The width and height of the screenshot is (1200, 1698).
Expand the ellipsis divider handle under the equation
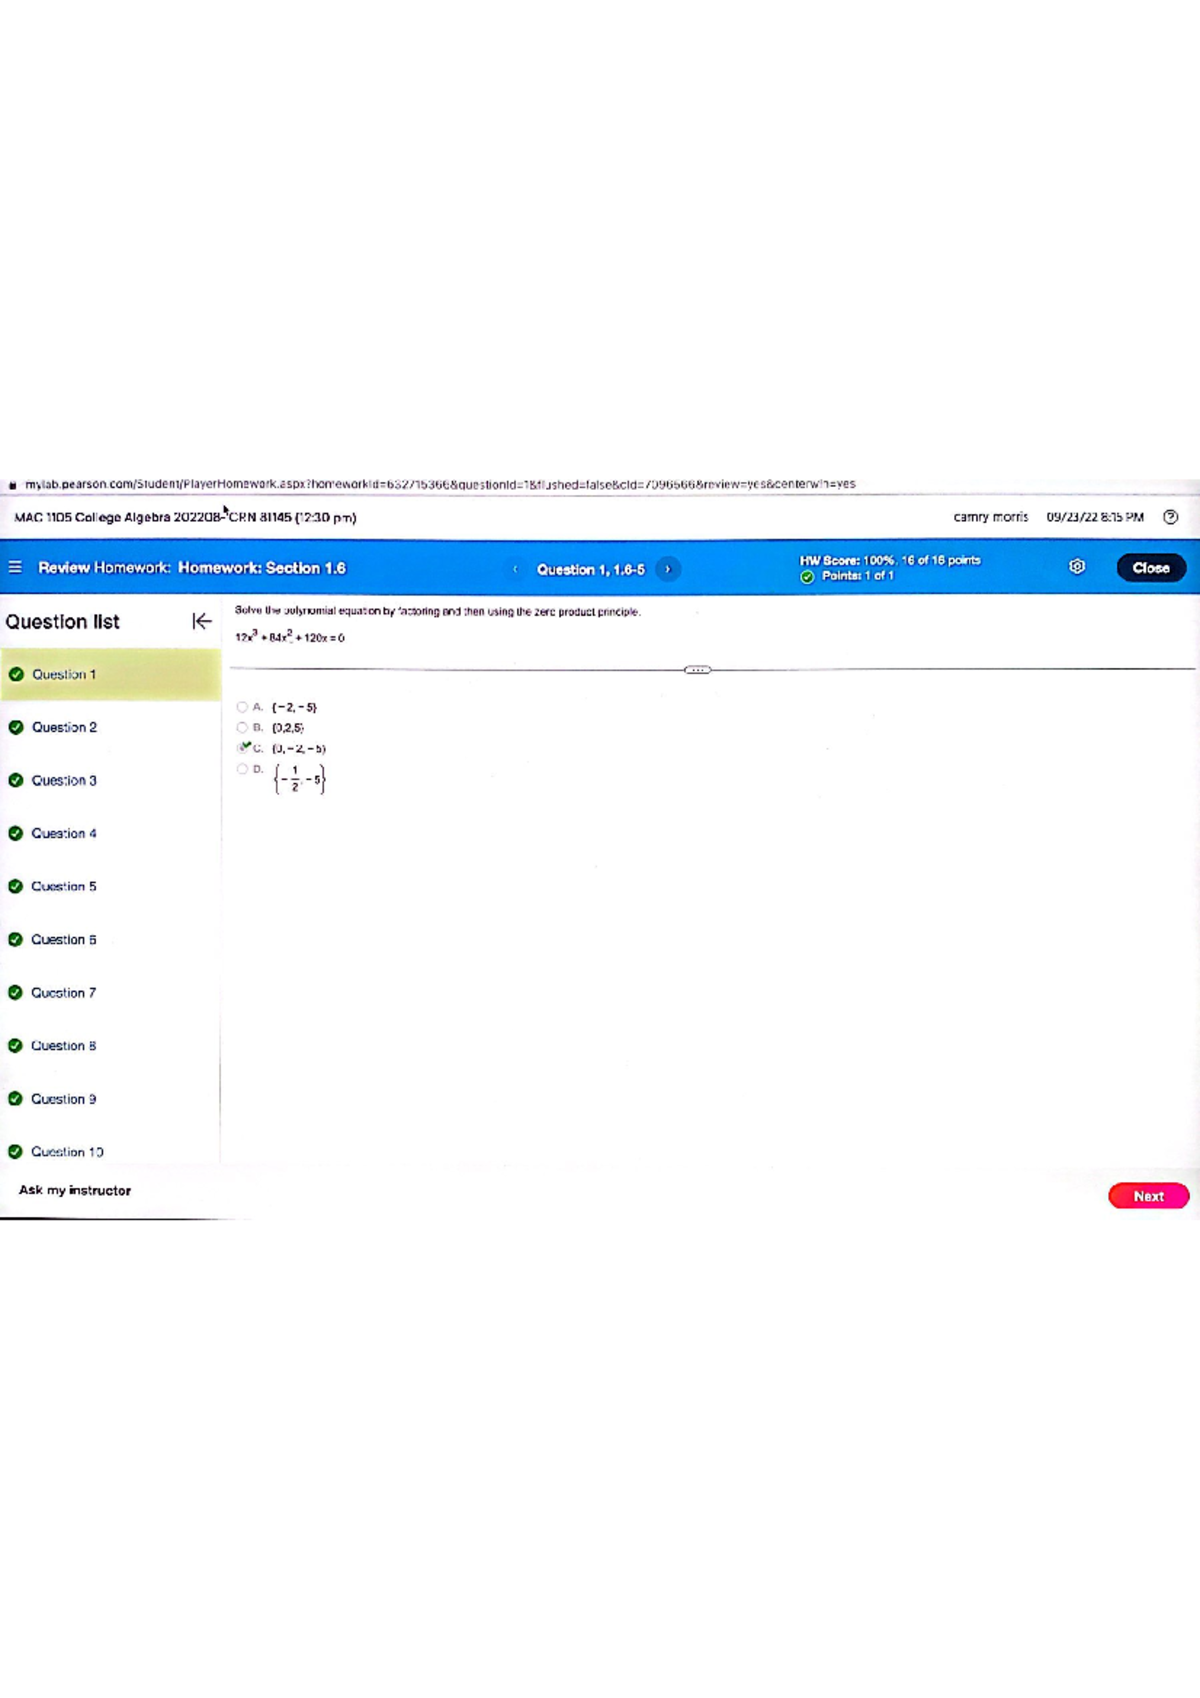pos(698,669)
